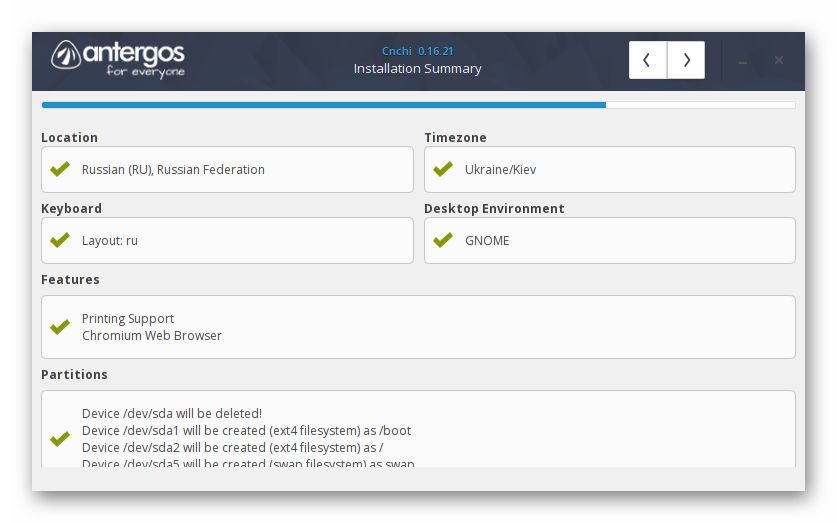The image size is (837, 523).
Task: Click the 'Installation Summary' title
Action: click(417, 69)
